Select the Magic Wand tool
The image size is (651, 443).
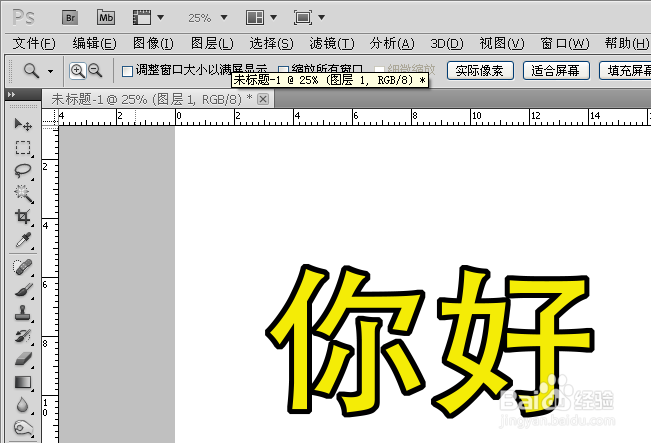click(x=23, y=193)
